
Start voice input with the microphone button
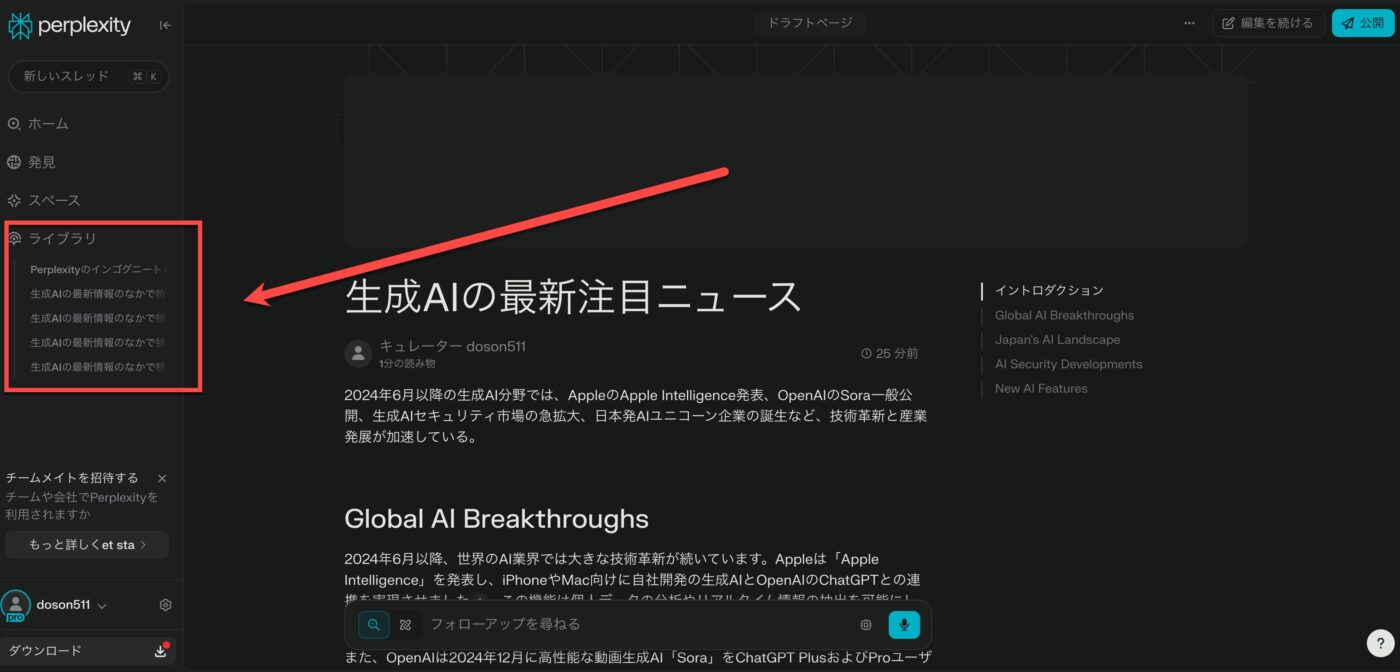point(904,625)
